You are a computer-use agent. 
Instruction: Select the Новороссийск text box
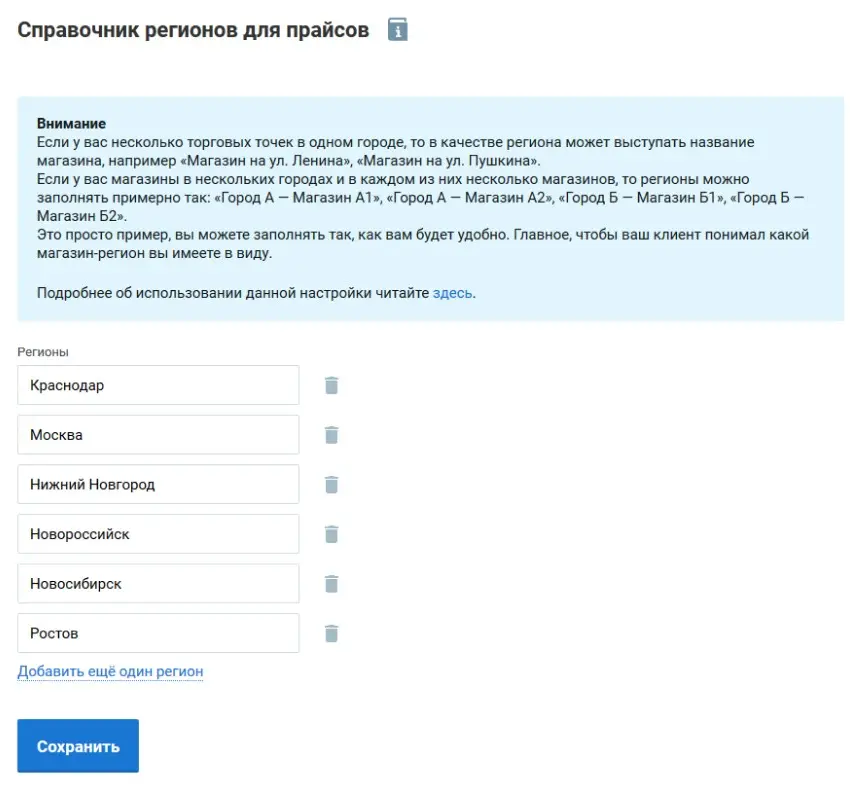coord(158,533)
